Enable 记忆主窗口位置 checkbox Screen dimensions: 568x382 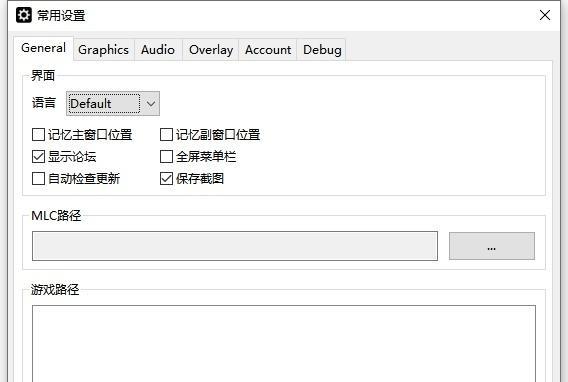tap(38, 135)
